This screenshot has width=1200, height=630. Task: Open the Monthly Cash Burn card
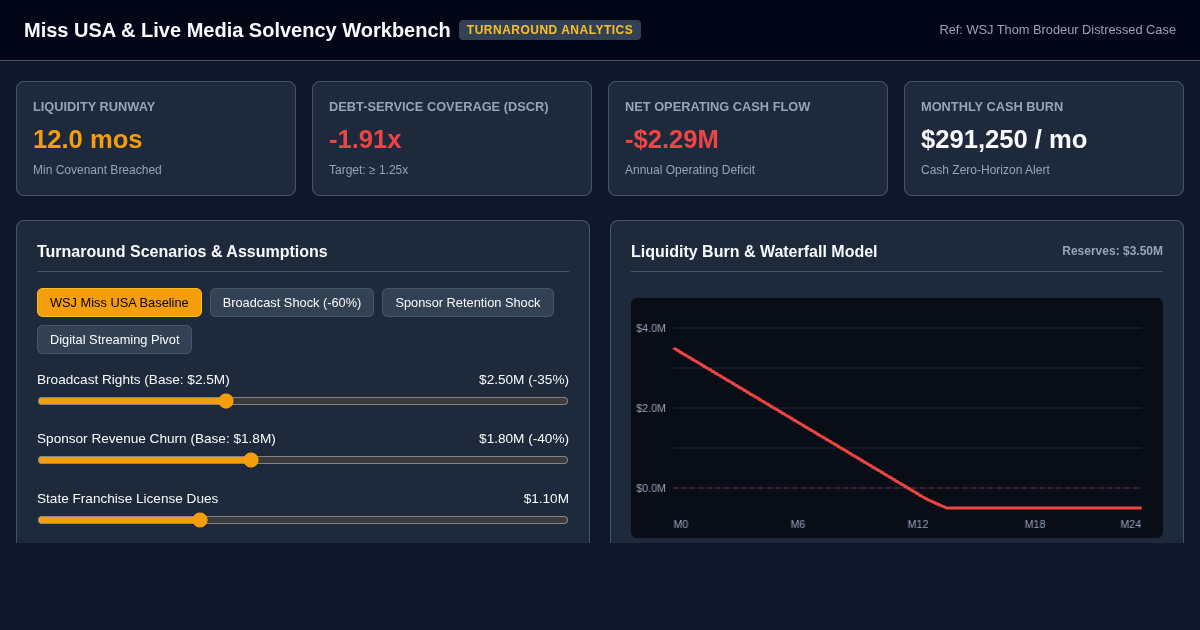[x=1044, y=138]
